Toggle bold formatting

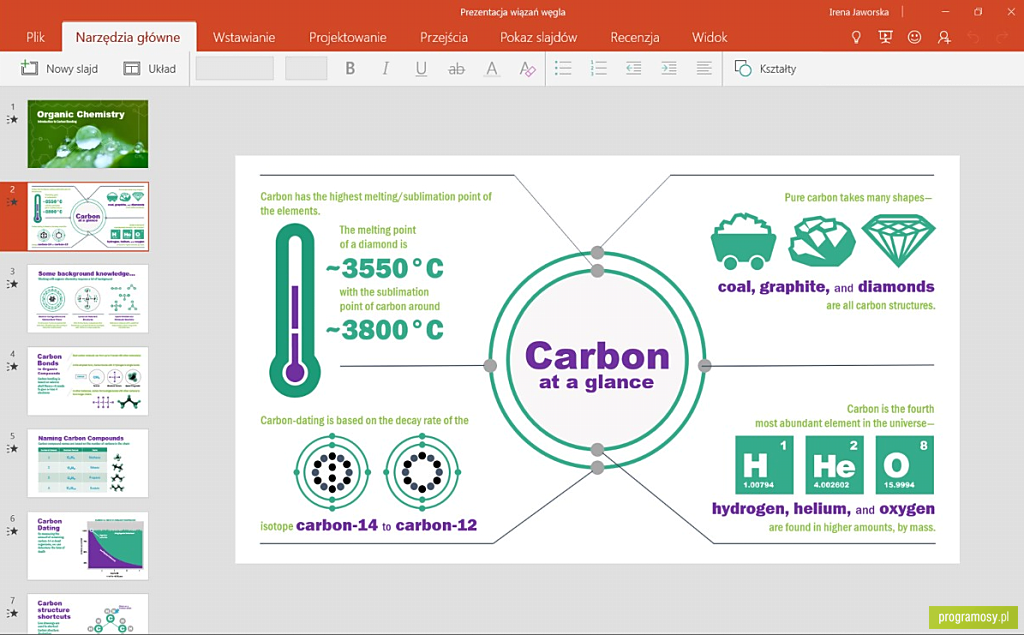coord(350,69)
